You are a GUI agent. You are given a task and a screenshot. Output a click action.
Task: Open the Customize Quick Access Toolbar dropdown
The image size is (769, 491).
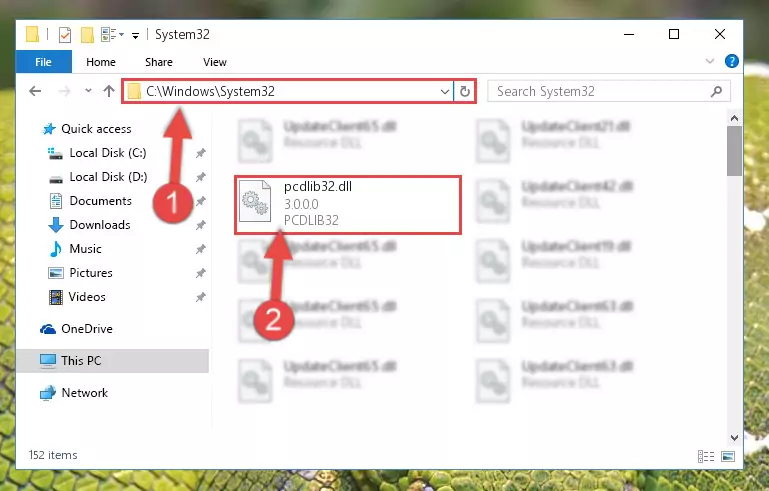135,35
